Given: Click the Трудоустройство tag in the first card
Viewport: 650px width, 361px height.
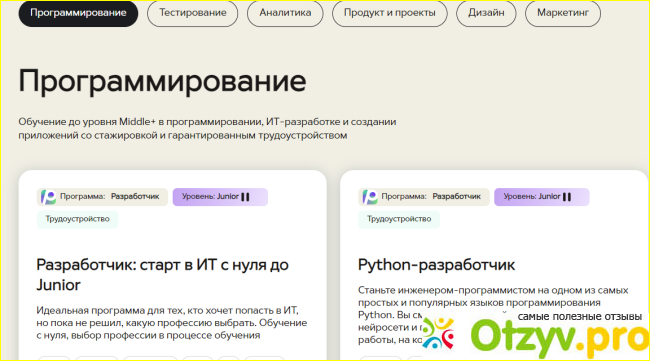Looking at the screenshot, I should pos(78,219).
